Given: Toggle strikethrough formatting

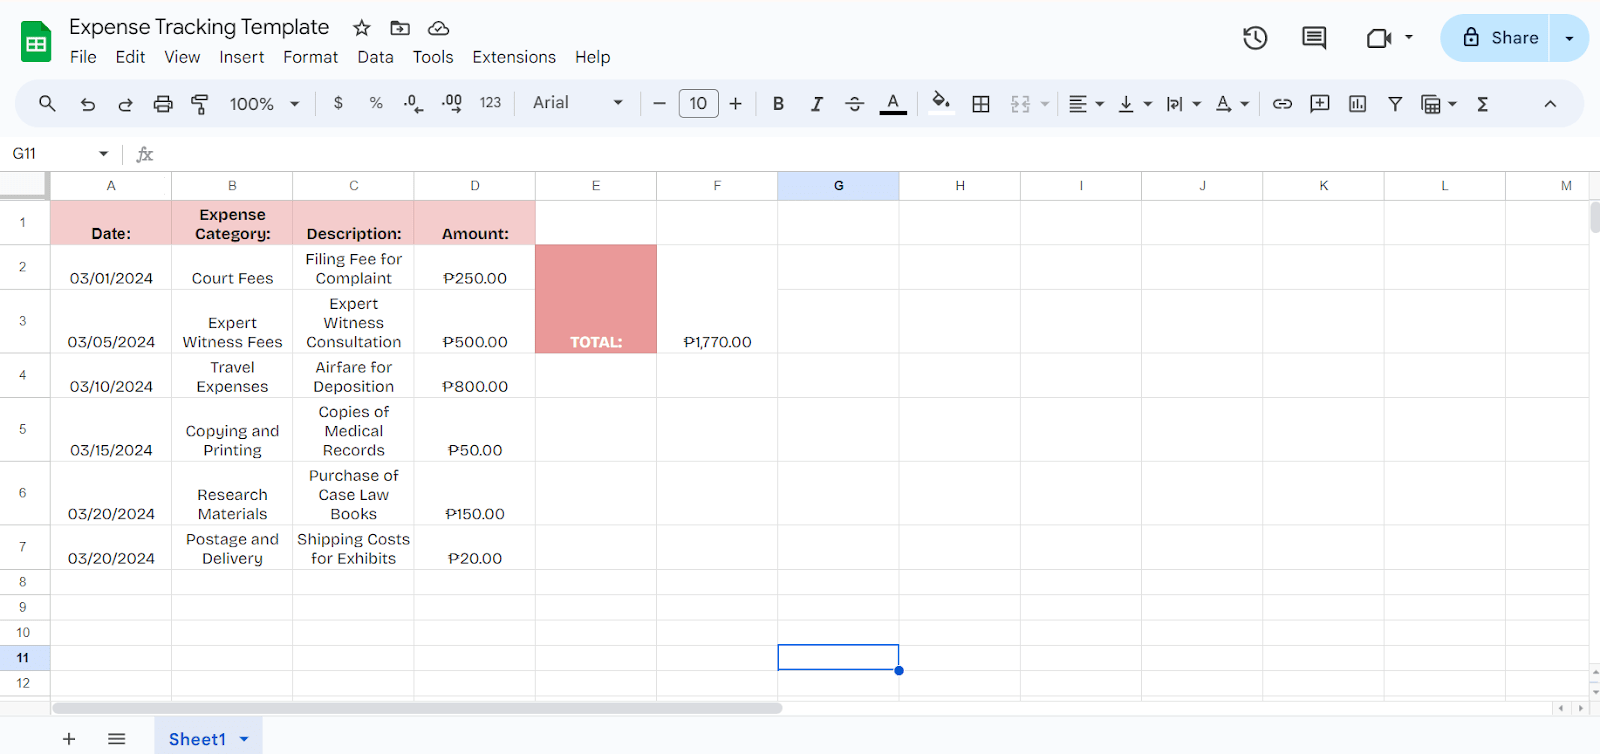Looking at the screenshot, I should tap(854, 104).
